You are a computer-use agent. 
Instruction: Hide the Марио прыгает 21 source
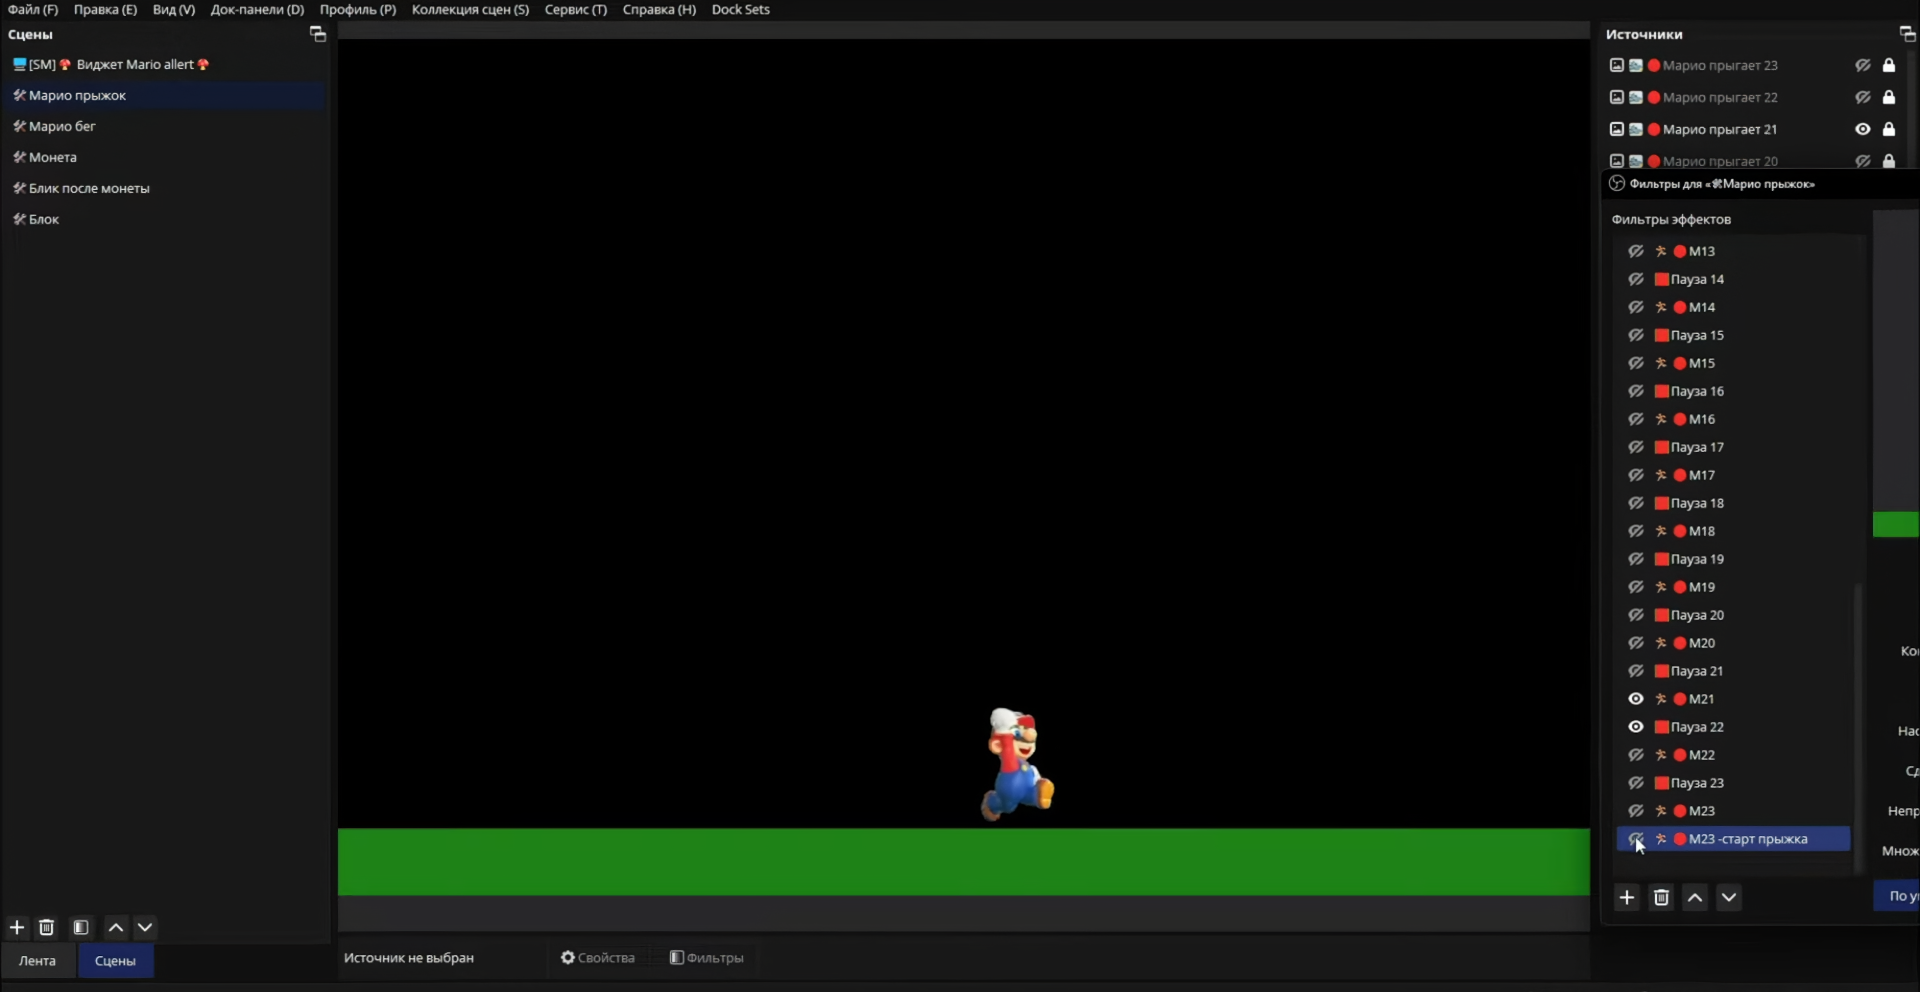coord(1862,129)
